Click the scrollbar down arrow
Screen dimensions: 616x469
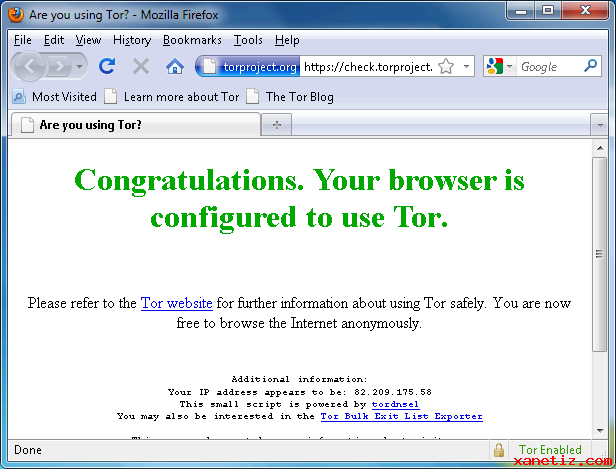[600, 431]
